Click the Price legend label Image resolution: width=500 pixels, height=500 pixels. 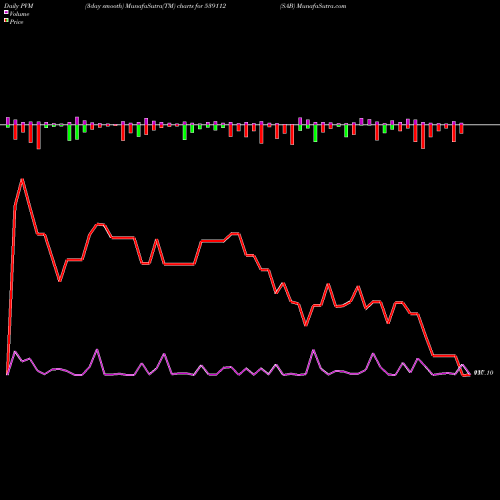pyautogui.click(x=17, y=22)
